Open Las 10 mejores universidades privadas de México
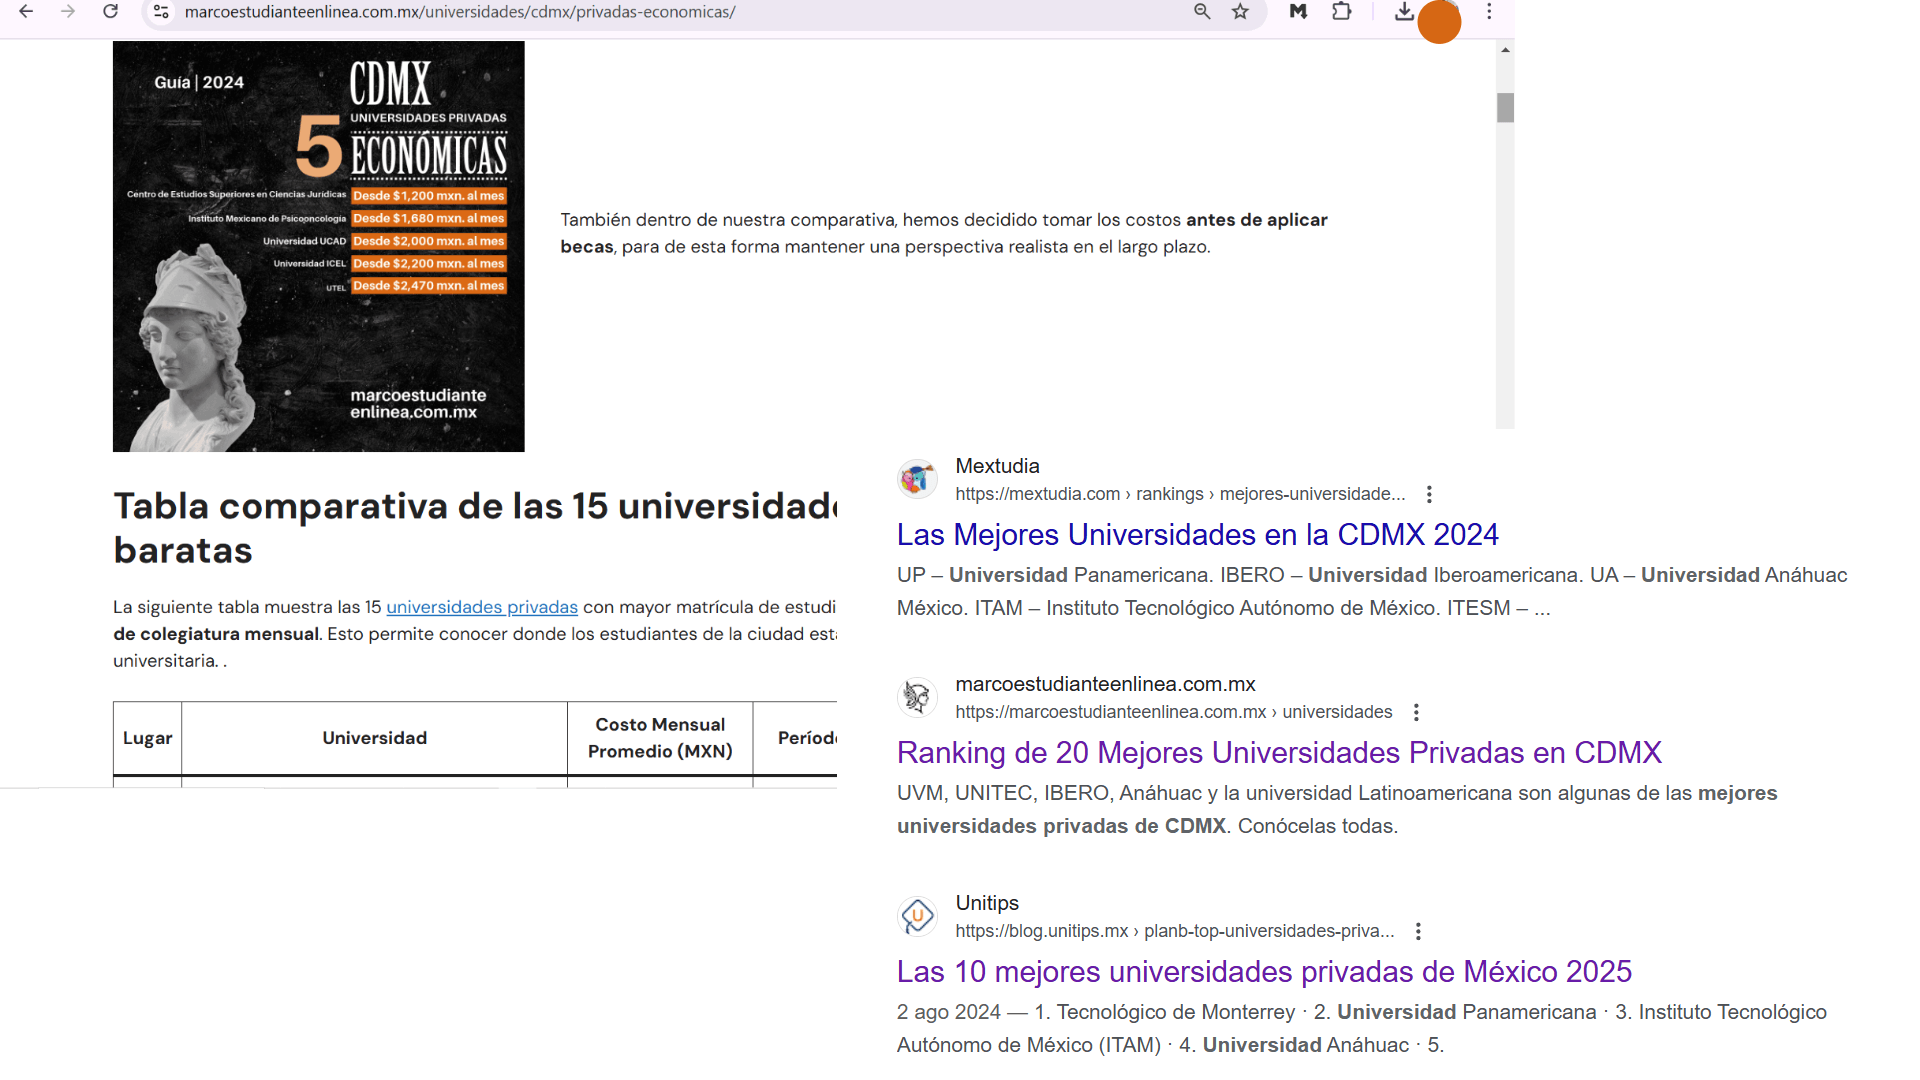Screen dimensions: 1920x1080 click(x=1264, y=972)
